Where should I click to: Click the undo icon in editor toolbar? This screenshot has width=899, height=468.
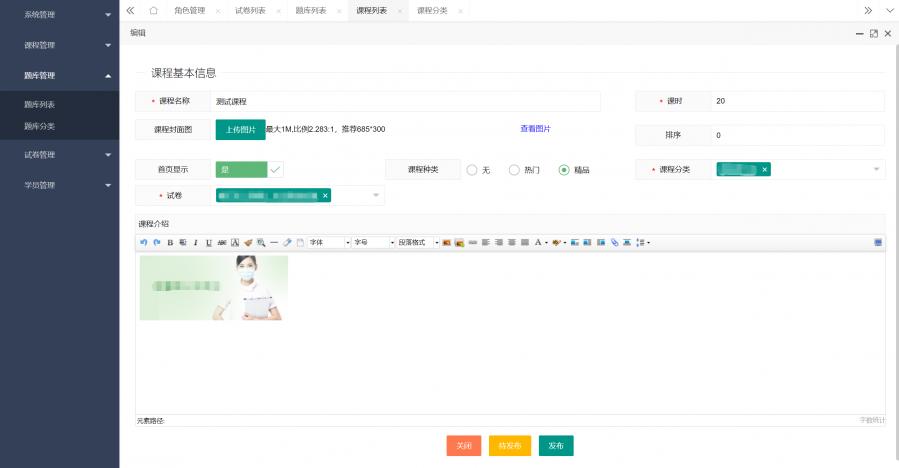[143, 242]
